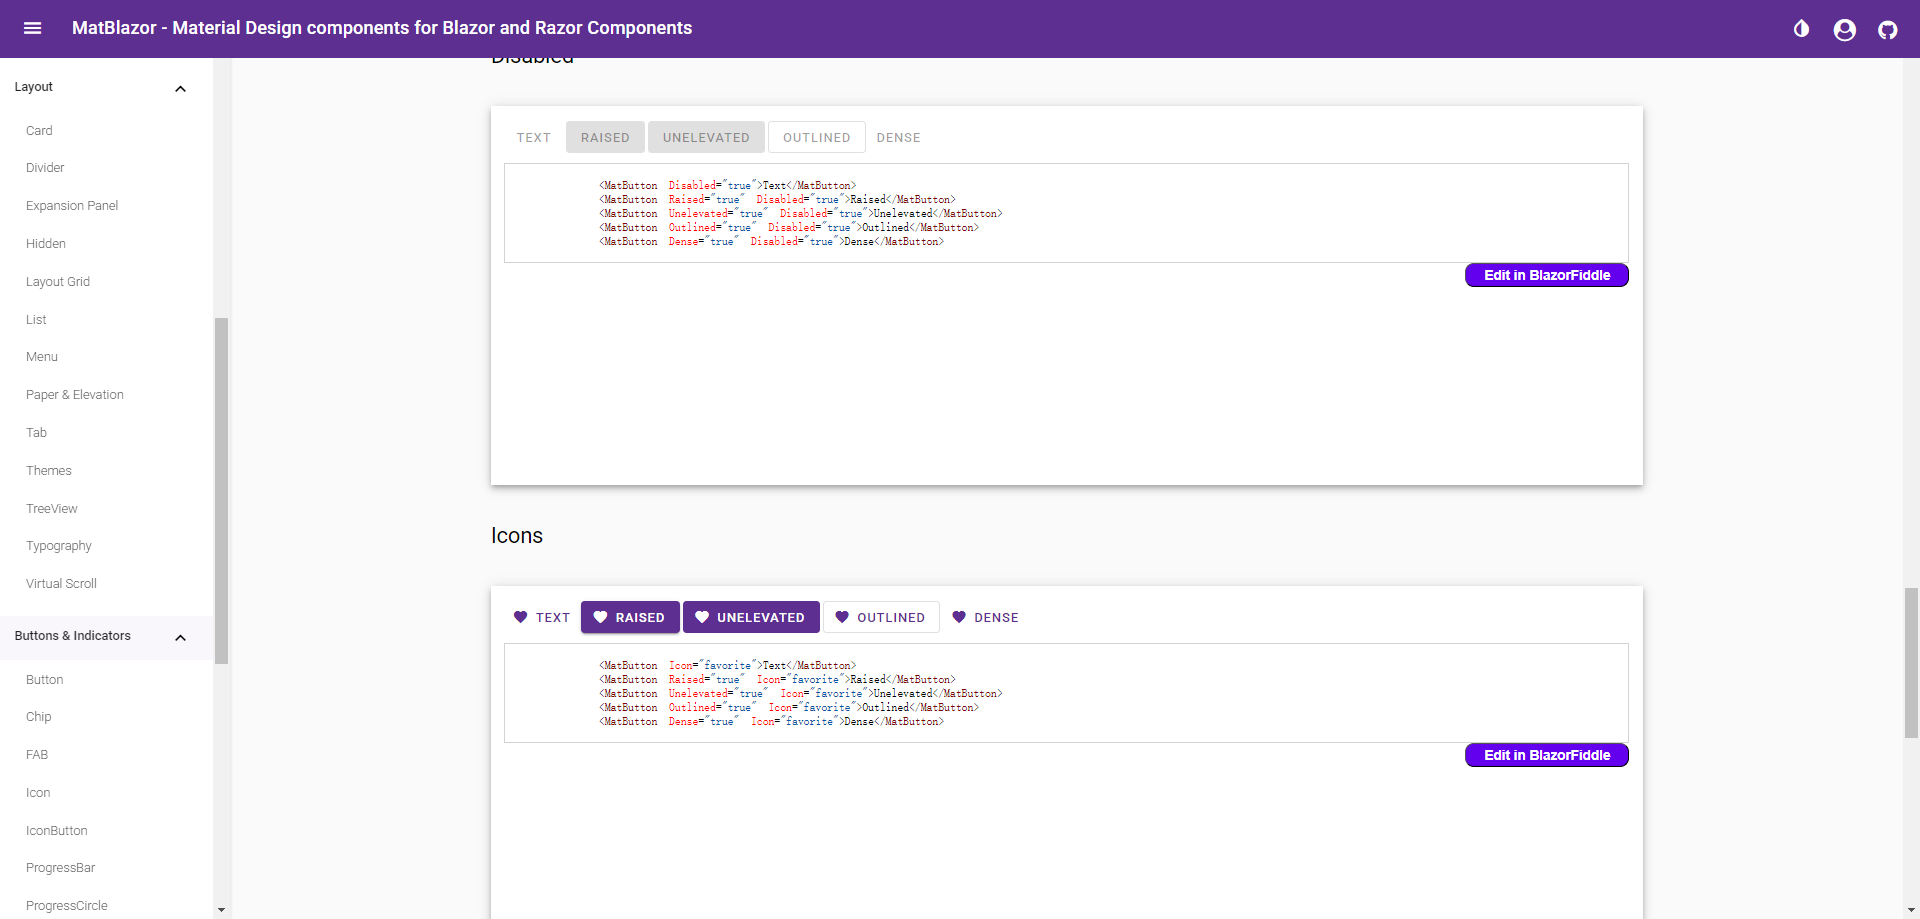Click Edit in BlazorFiddle for Disabled example

[1546, 275]
